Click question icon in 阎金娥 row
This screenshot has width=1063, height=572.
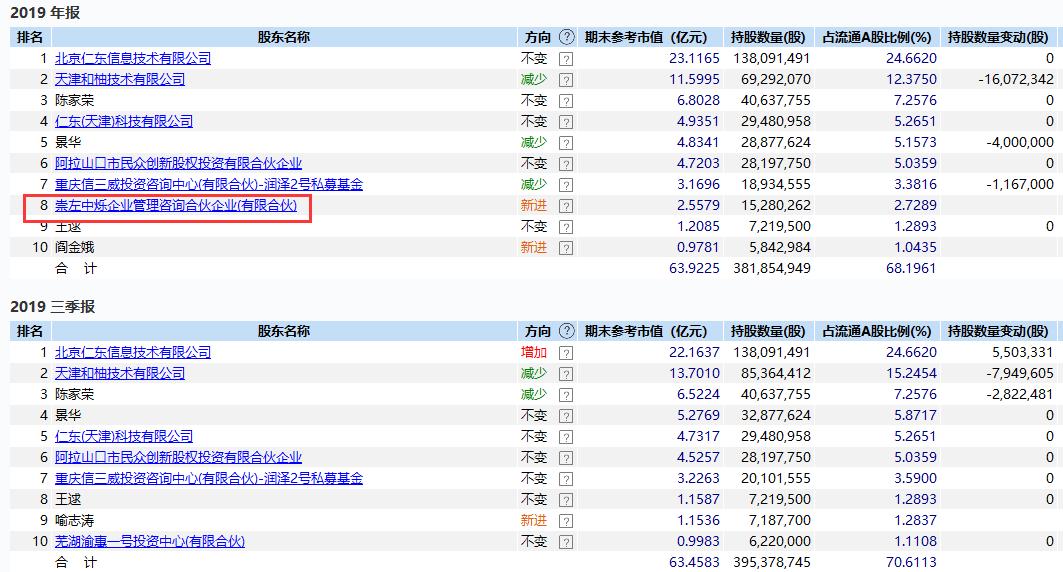(566, 248)
